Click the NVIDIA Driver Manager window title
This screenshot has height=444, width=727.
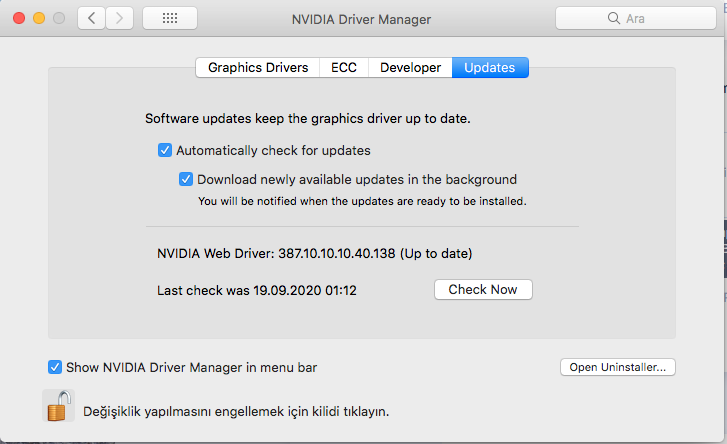(x=361, y=18)
